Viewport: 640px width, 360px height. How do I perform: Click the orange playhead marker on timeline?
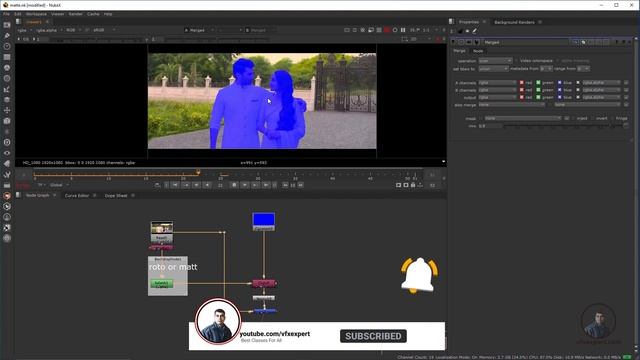coord(198,173)
